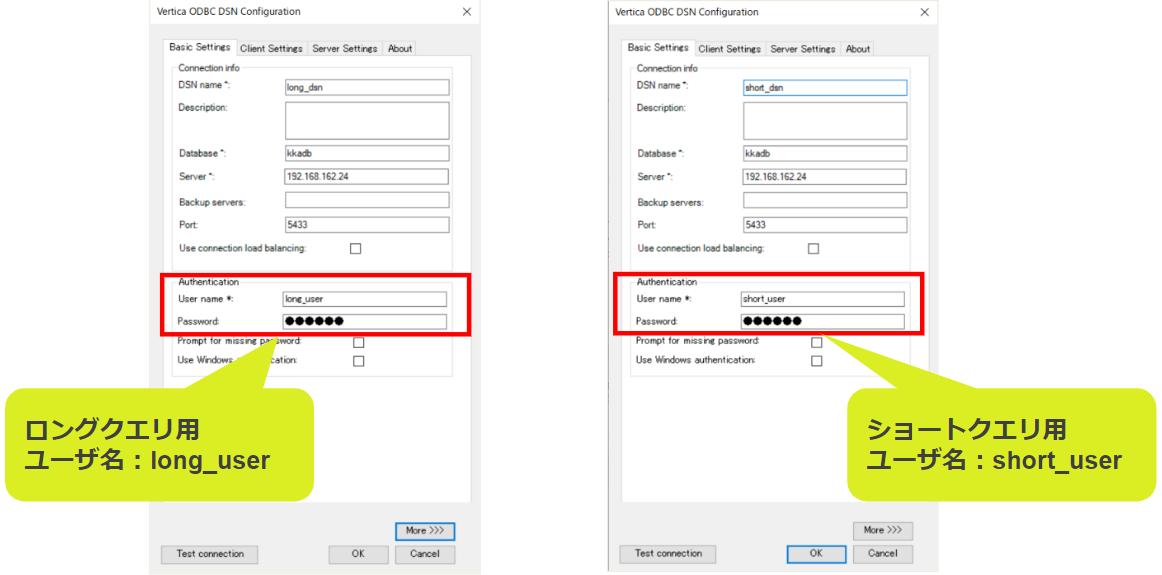Viewport: 1162px width, 575px height.
Task: Expand More >>> options in long_dsn dialog
Action: [425, 531]
